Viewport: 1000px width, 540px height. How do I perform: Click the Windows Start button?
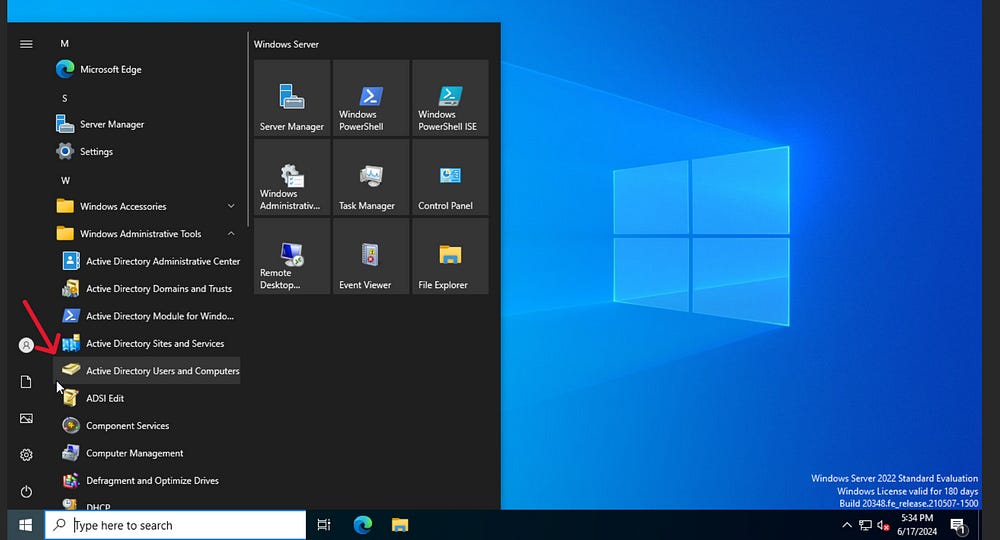[24, 525]
